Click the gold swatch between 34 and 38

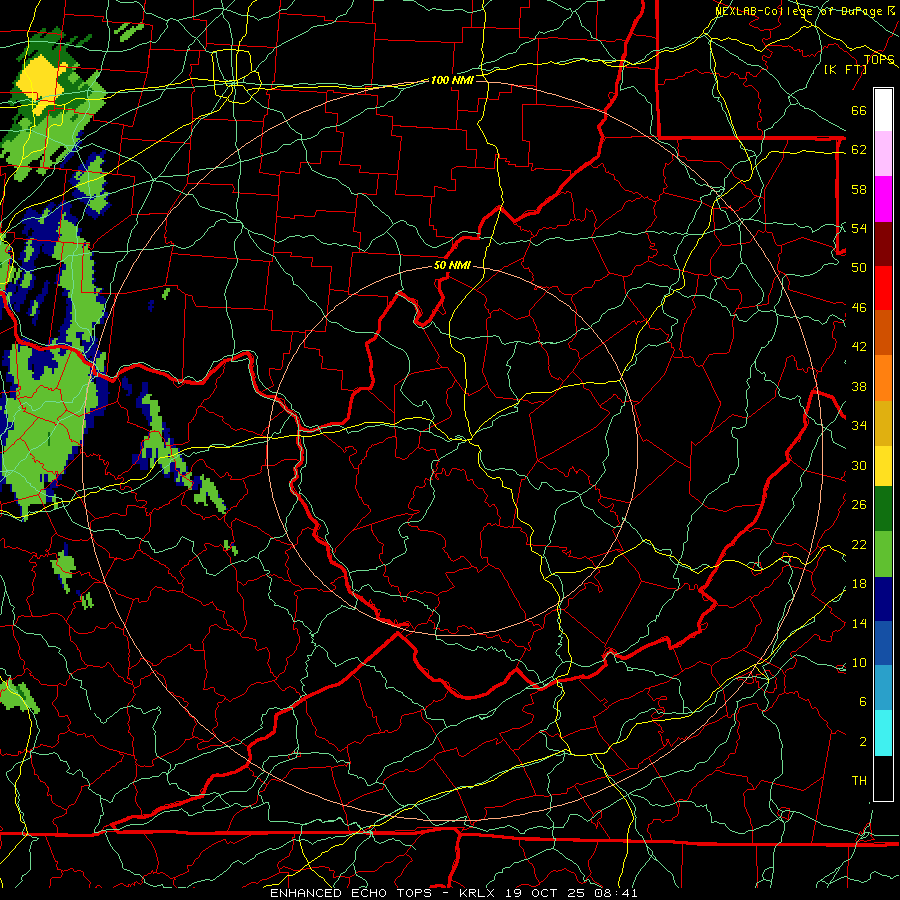(x=883, y=422)
